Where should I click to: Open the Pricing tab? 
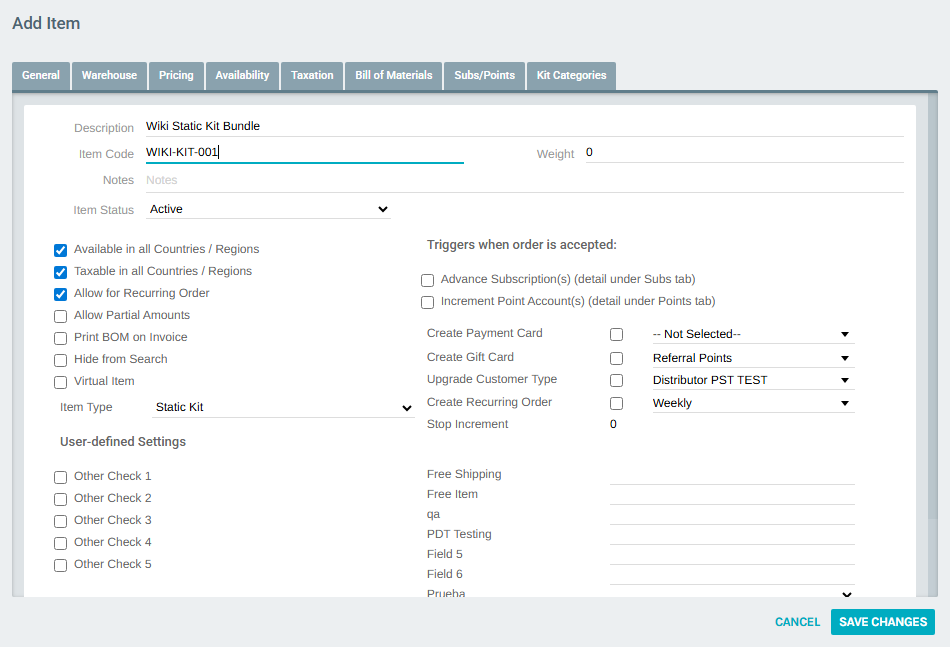coord(176,76)
